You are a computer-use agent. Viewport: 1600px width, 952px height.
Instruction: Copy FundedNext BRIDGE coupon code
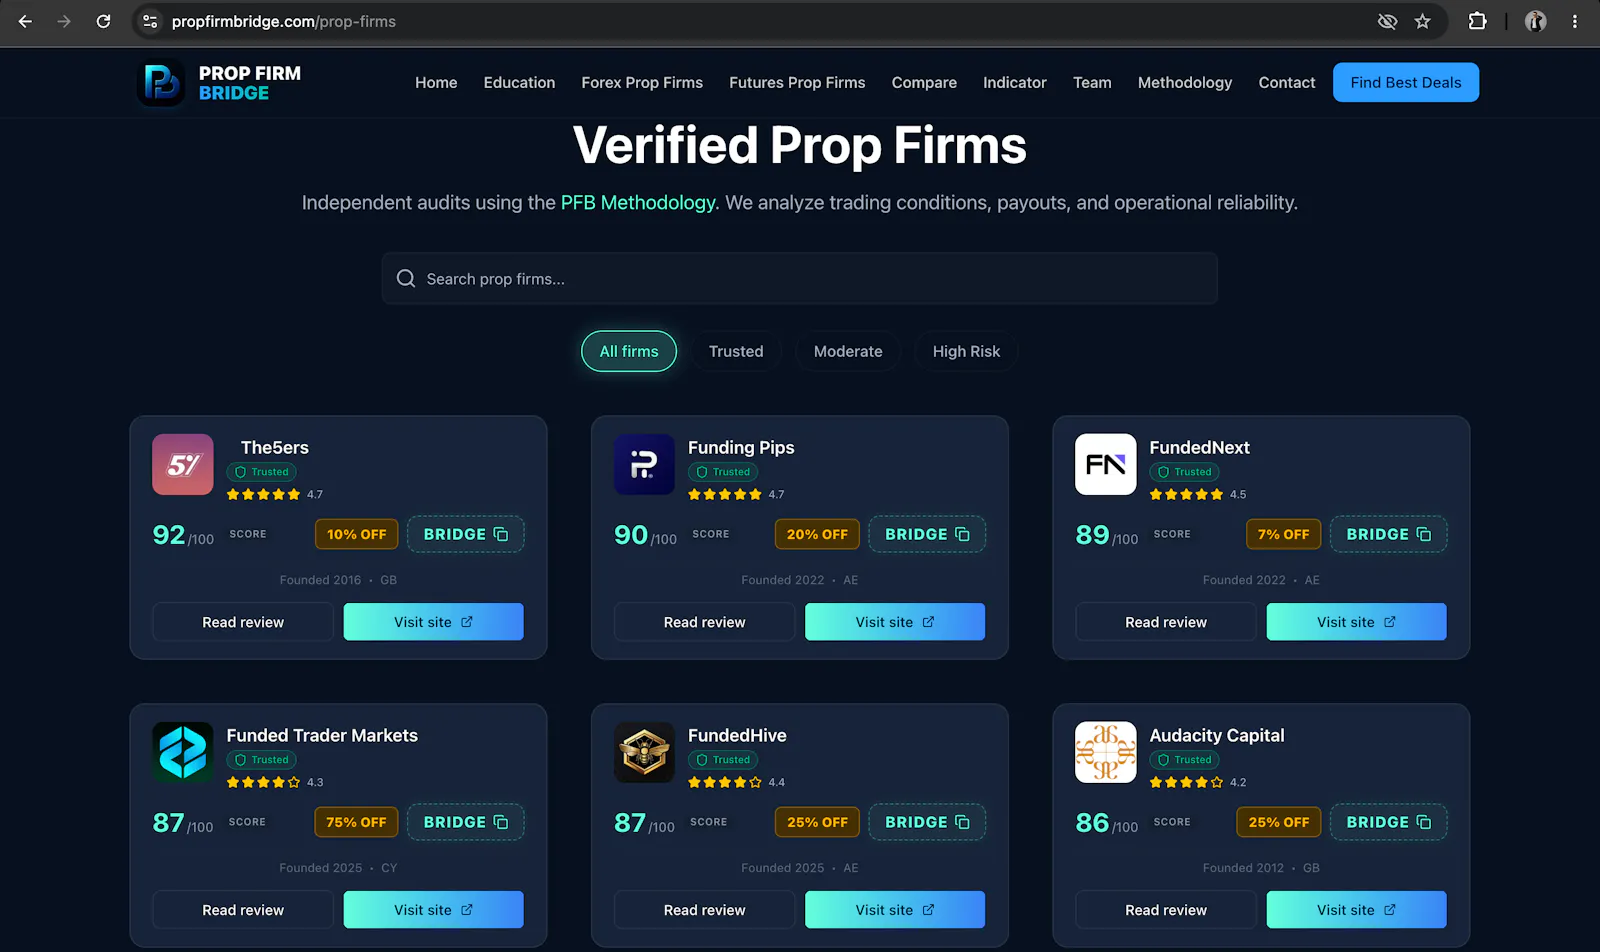(1389, 534)
